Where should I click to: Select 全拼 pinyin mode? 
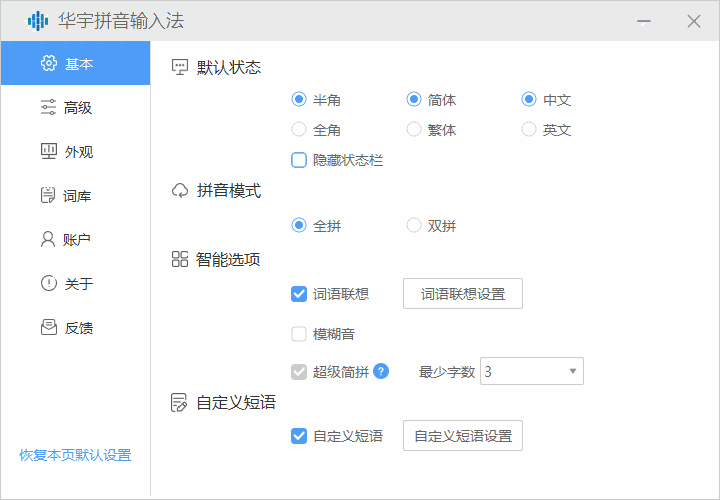(x=299, y=225)
